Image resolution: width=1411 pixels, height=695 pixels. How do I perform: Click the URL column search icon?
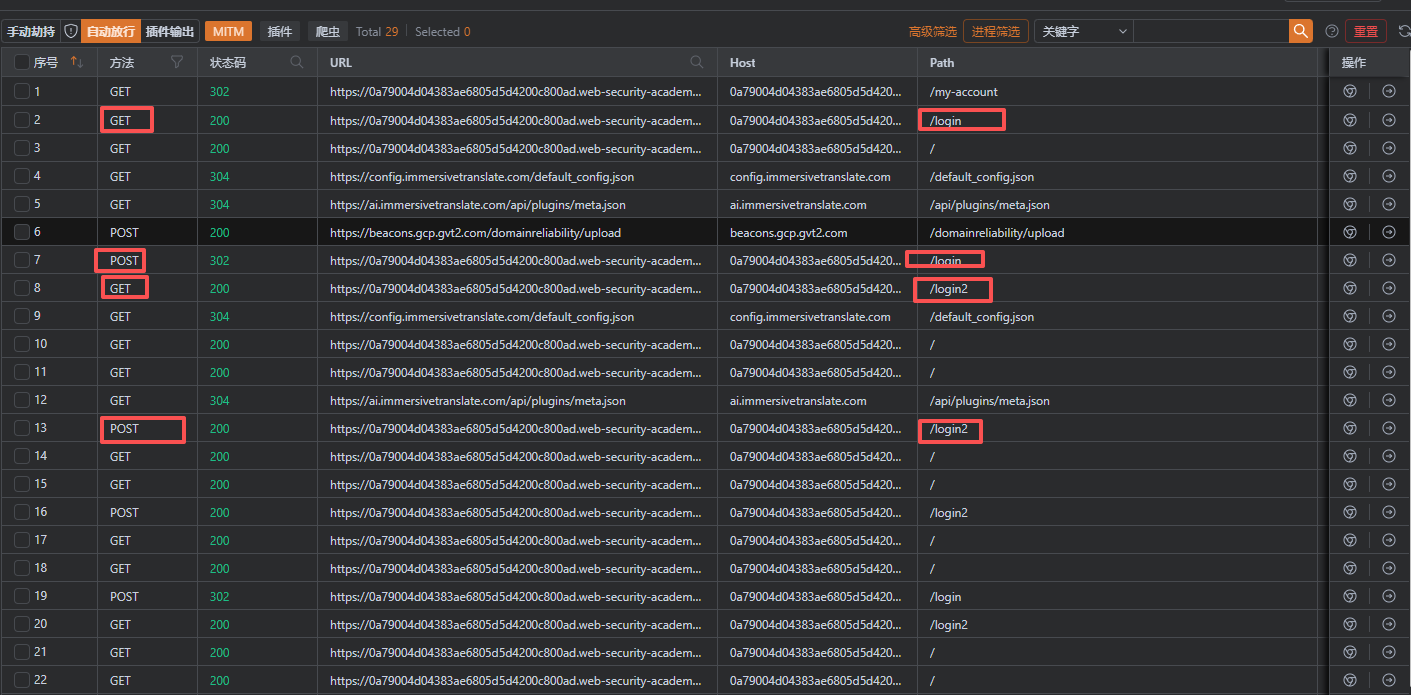tap(697, 62)
